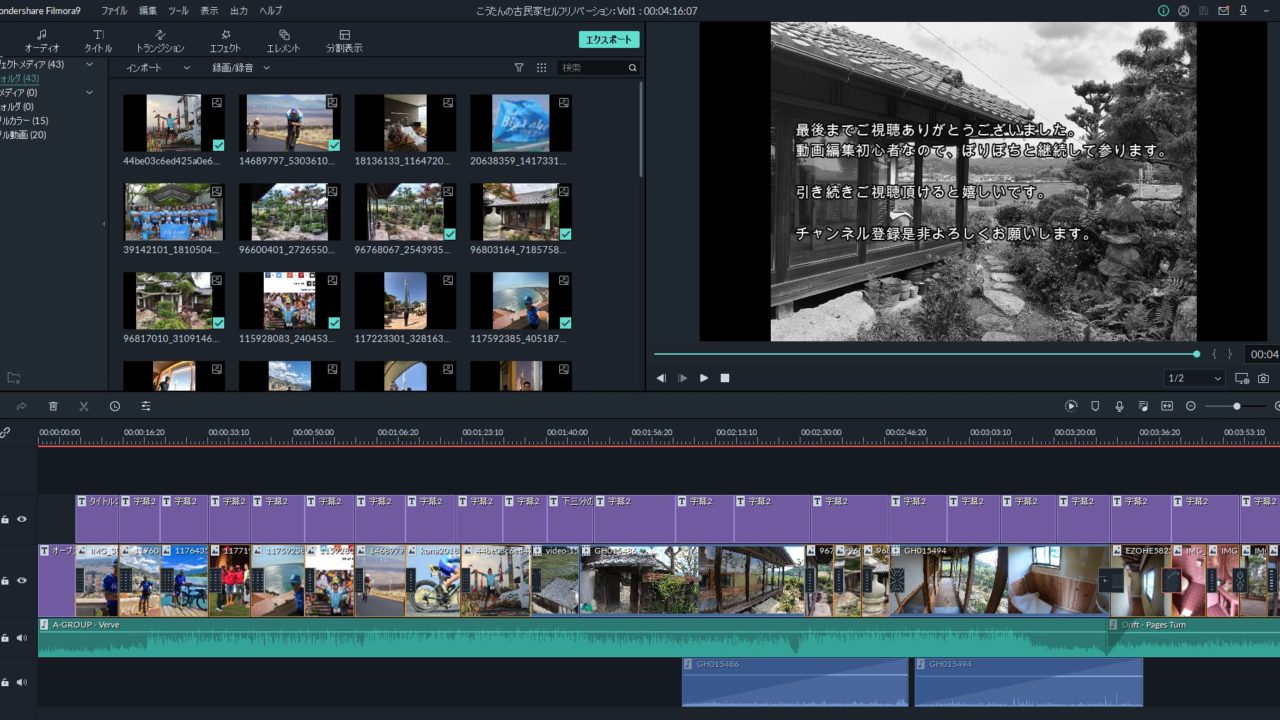This screenshot has width=1280, height=720.
Task: Open the エレメント (Elements) tab
Action: click(283, 41)
